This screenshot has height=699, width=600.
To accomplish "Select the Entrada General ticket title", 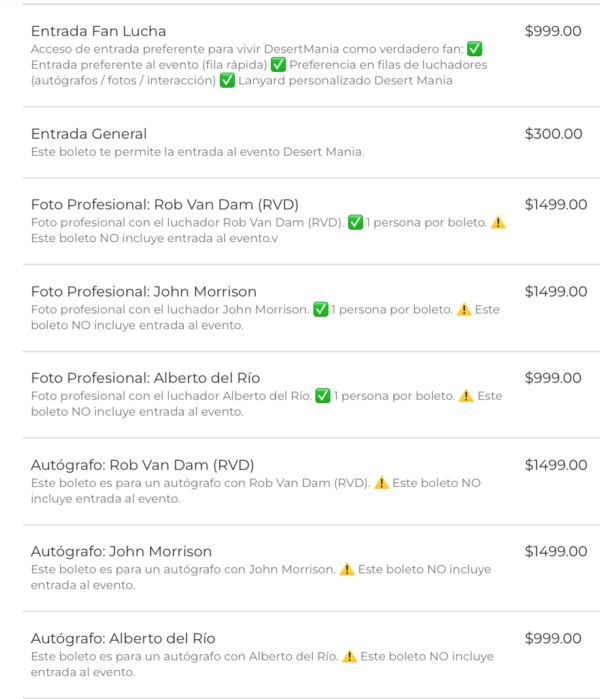I will 89,134.
